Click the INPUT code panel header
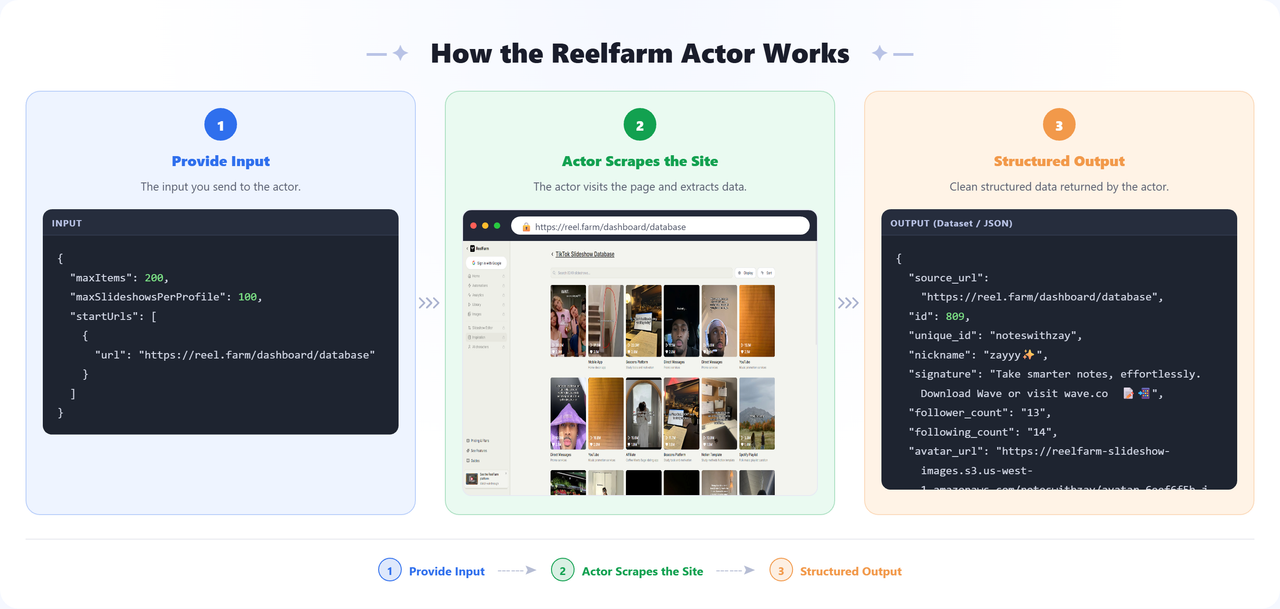This screenshot has width=1280, height=609. click(x=220, y=223)
